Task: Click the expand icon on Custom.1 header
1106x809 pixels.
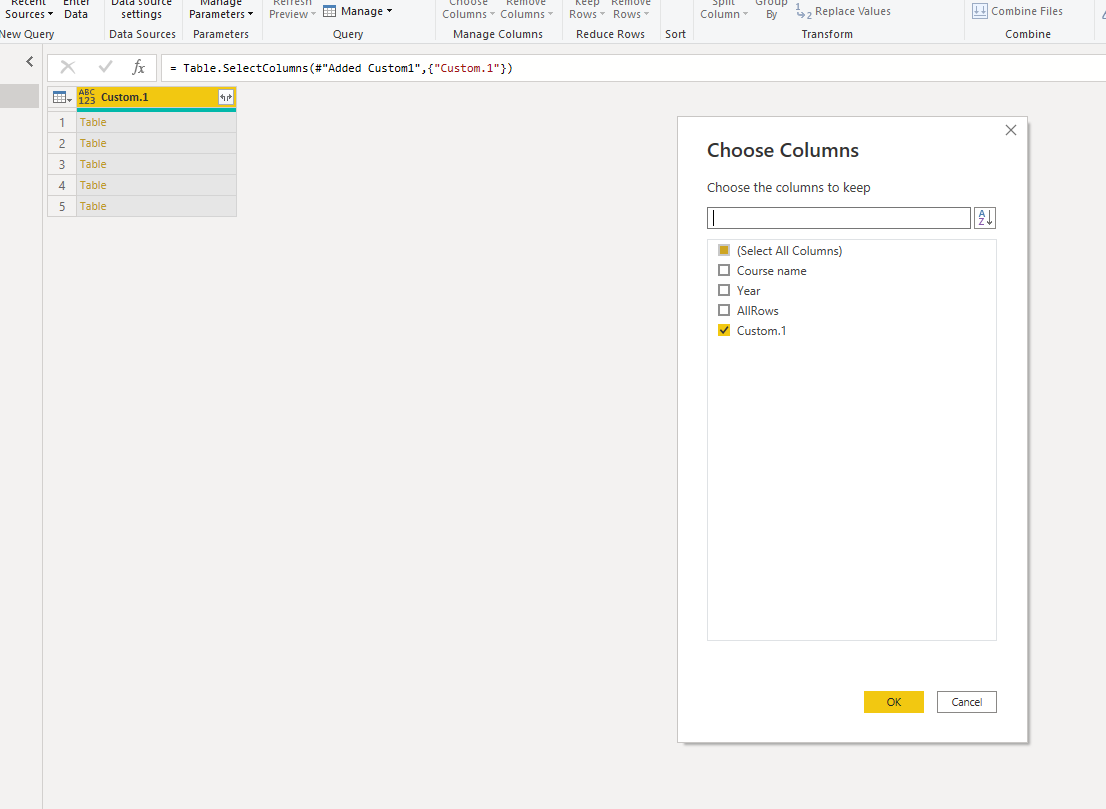Action: (x=226, y=97)
